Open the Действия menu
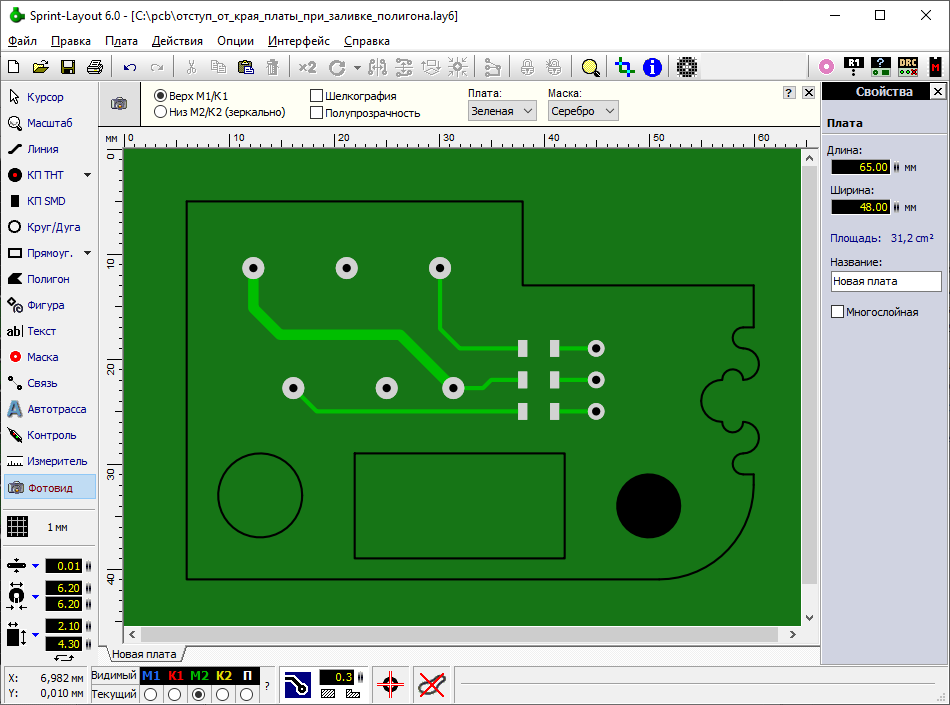This screenshot has width=950, height=705. coord(177,41)
